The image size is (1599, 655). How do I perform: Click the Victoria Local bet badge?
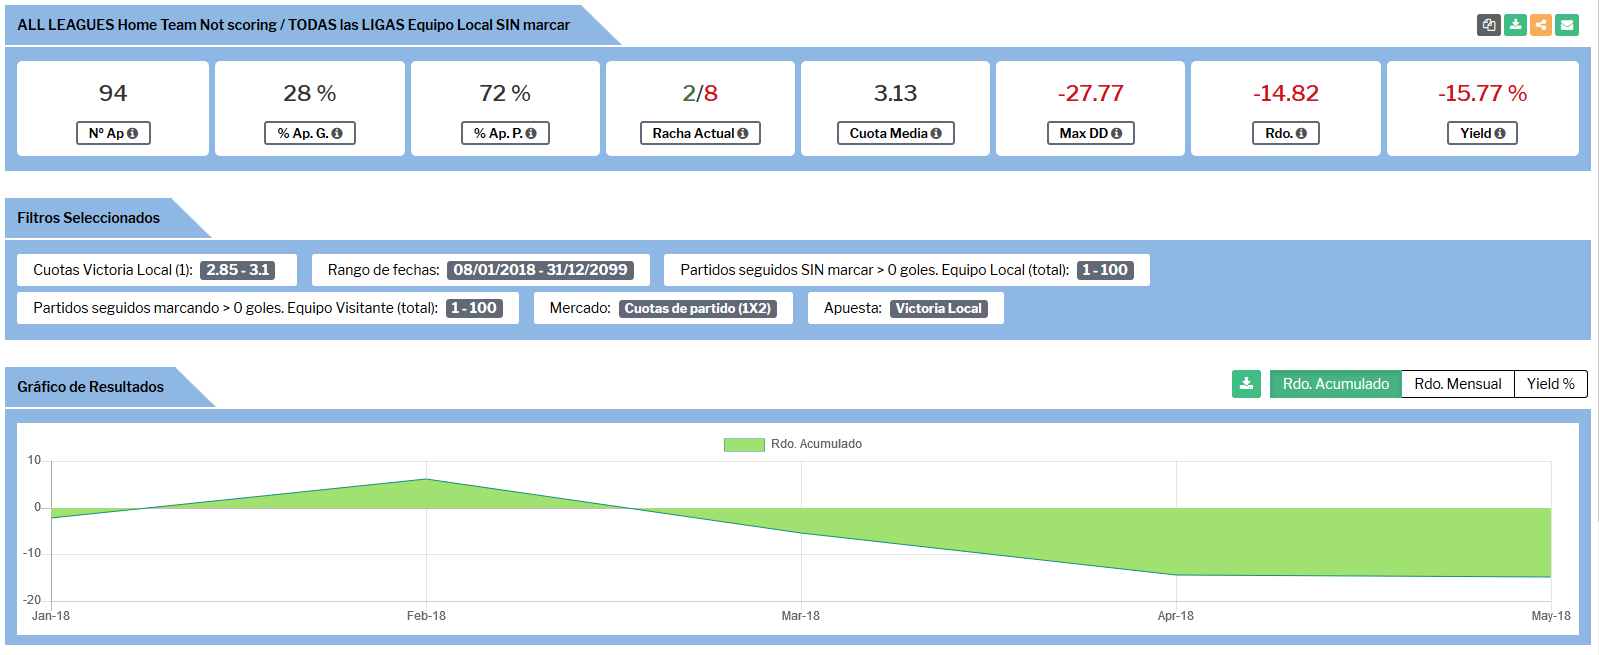pos(938,309)
